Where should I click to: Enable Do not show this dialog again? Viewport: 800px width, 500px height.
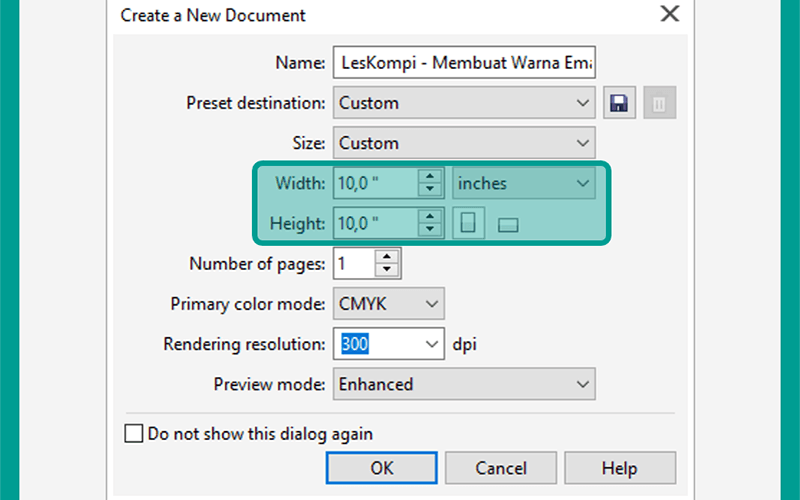click(134, 434)
